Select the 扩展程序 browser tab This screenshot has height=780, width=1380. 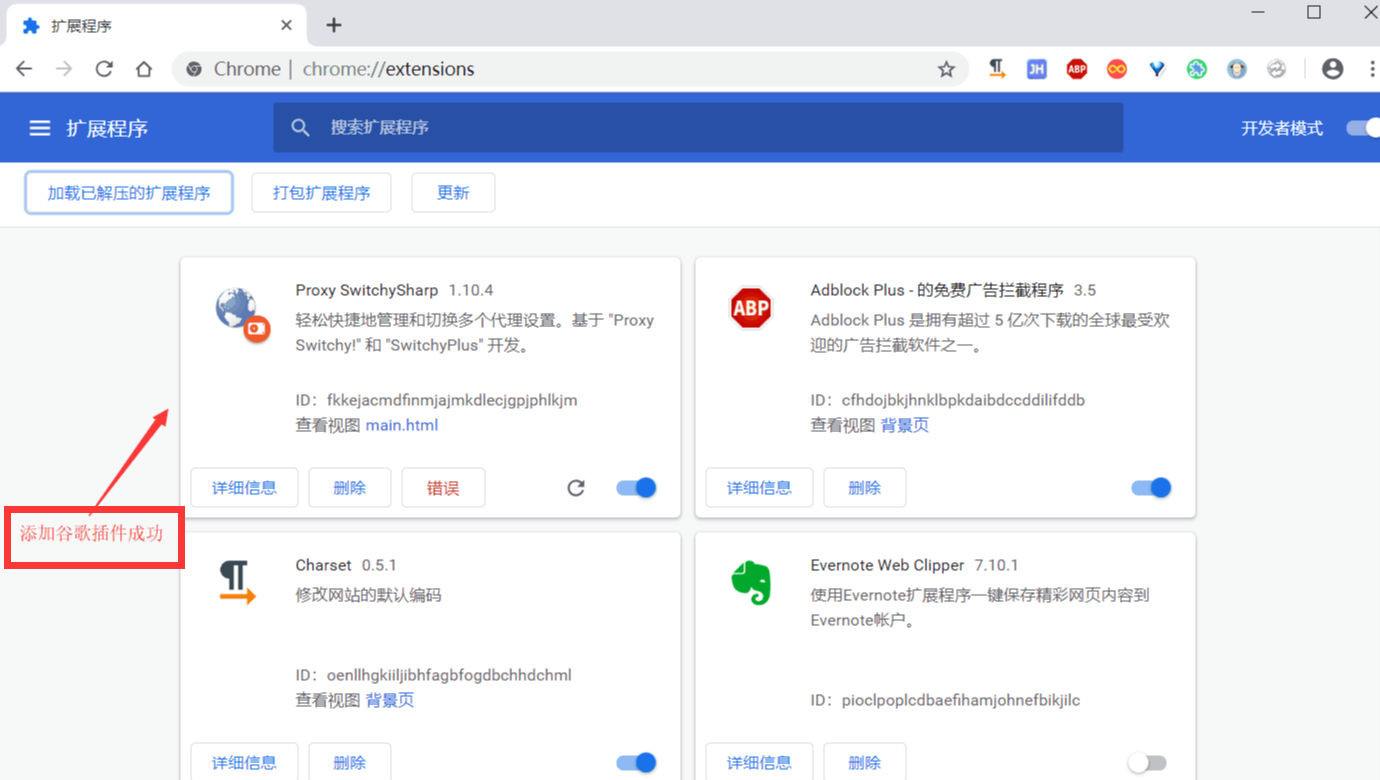150,26
